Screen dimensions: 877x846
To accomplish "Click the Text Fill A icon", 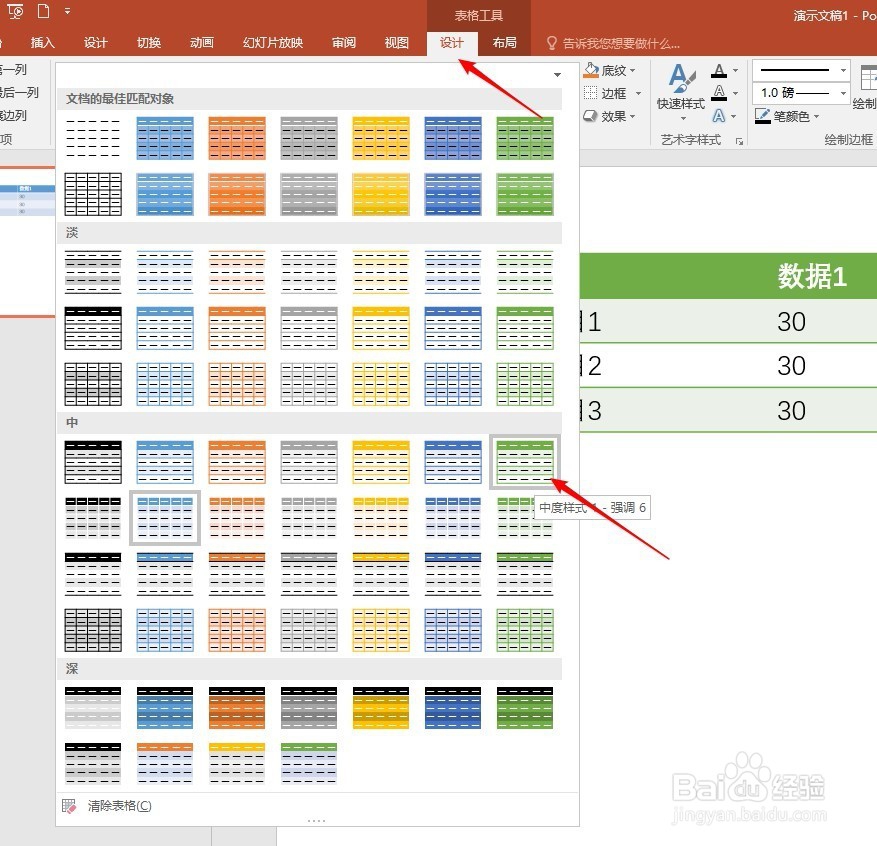I will [x=719, y=70].
